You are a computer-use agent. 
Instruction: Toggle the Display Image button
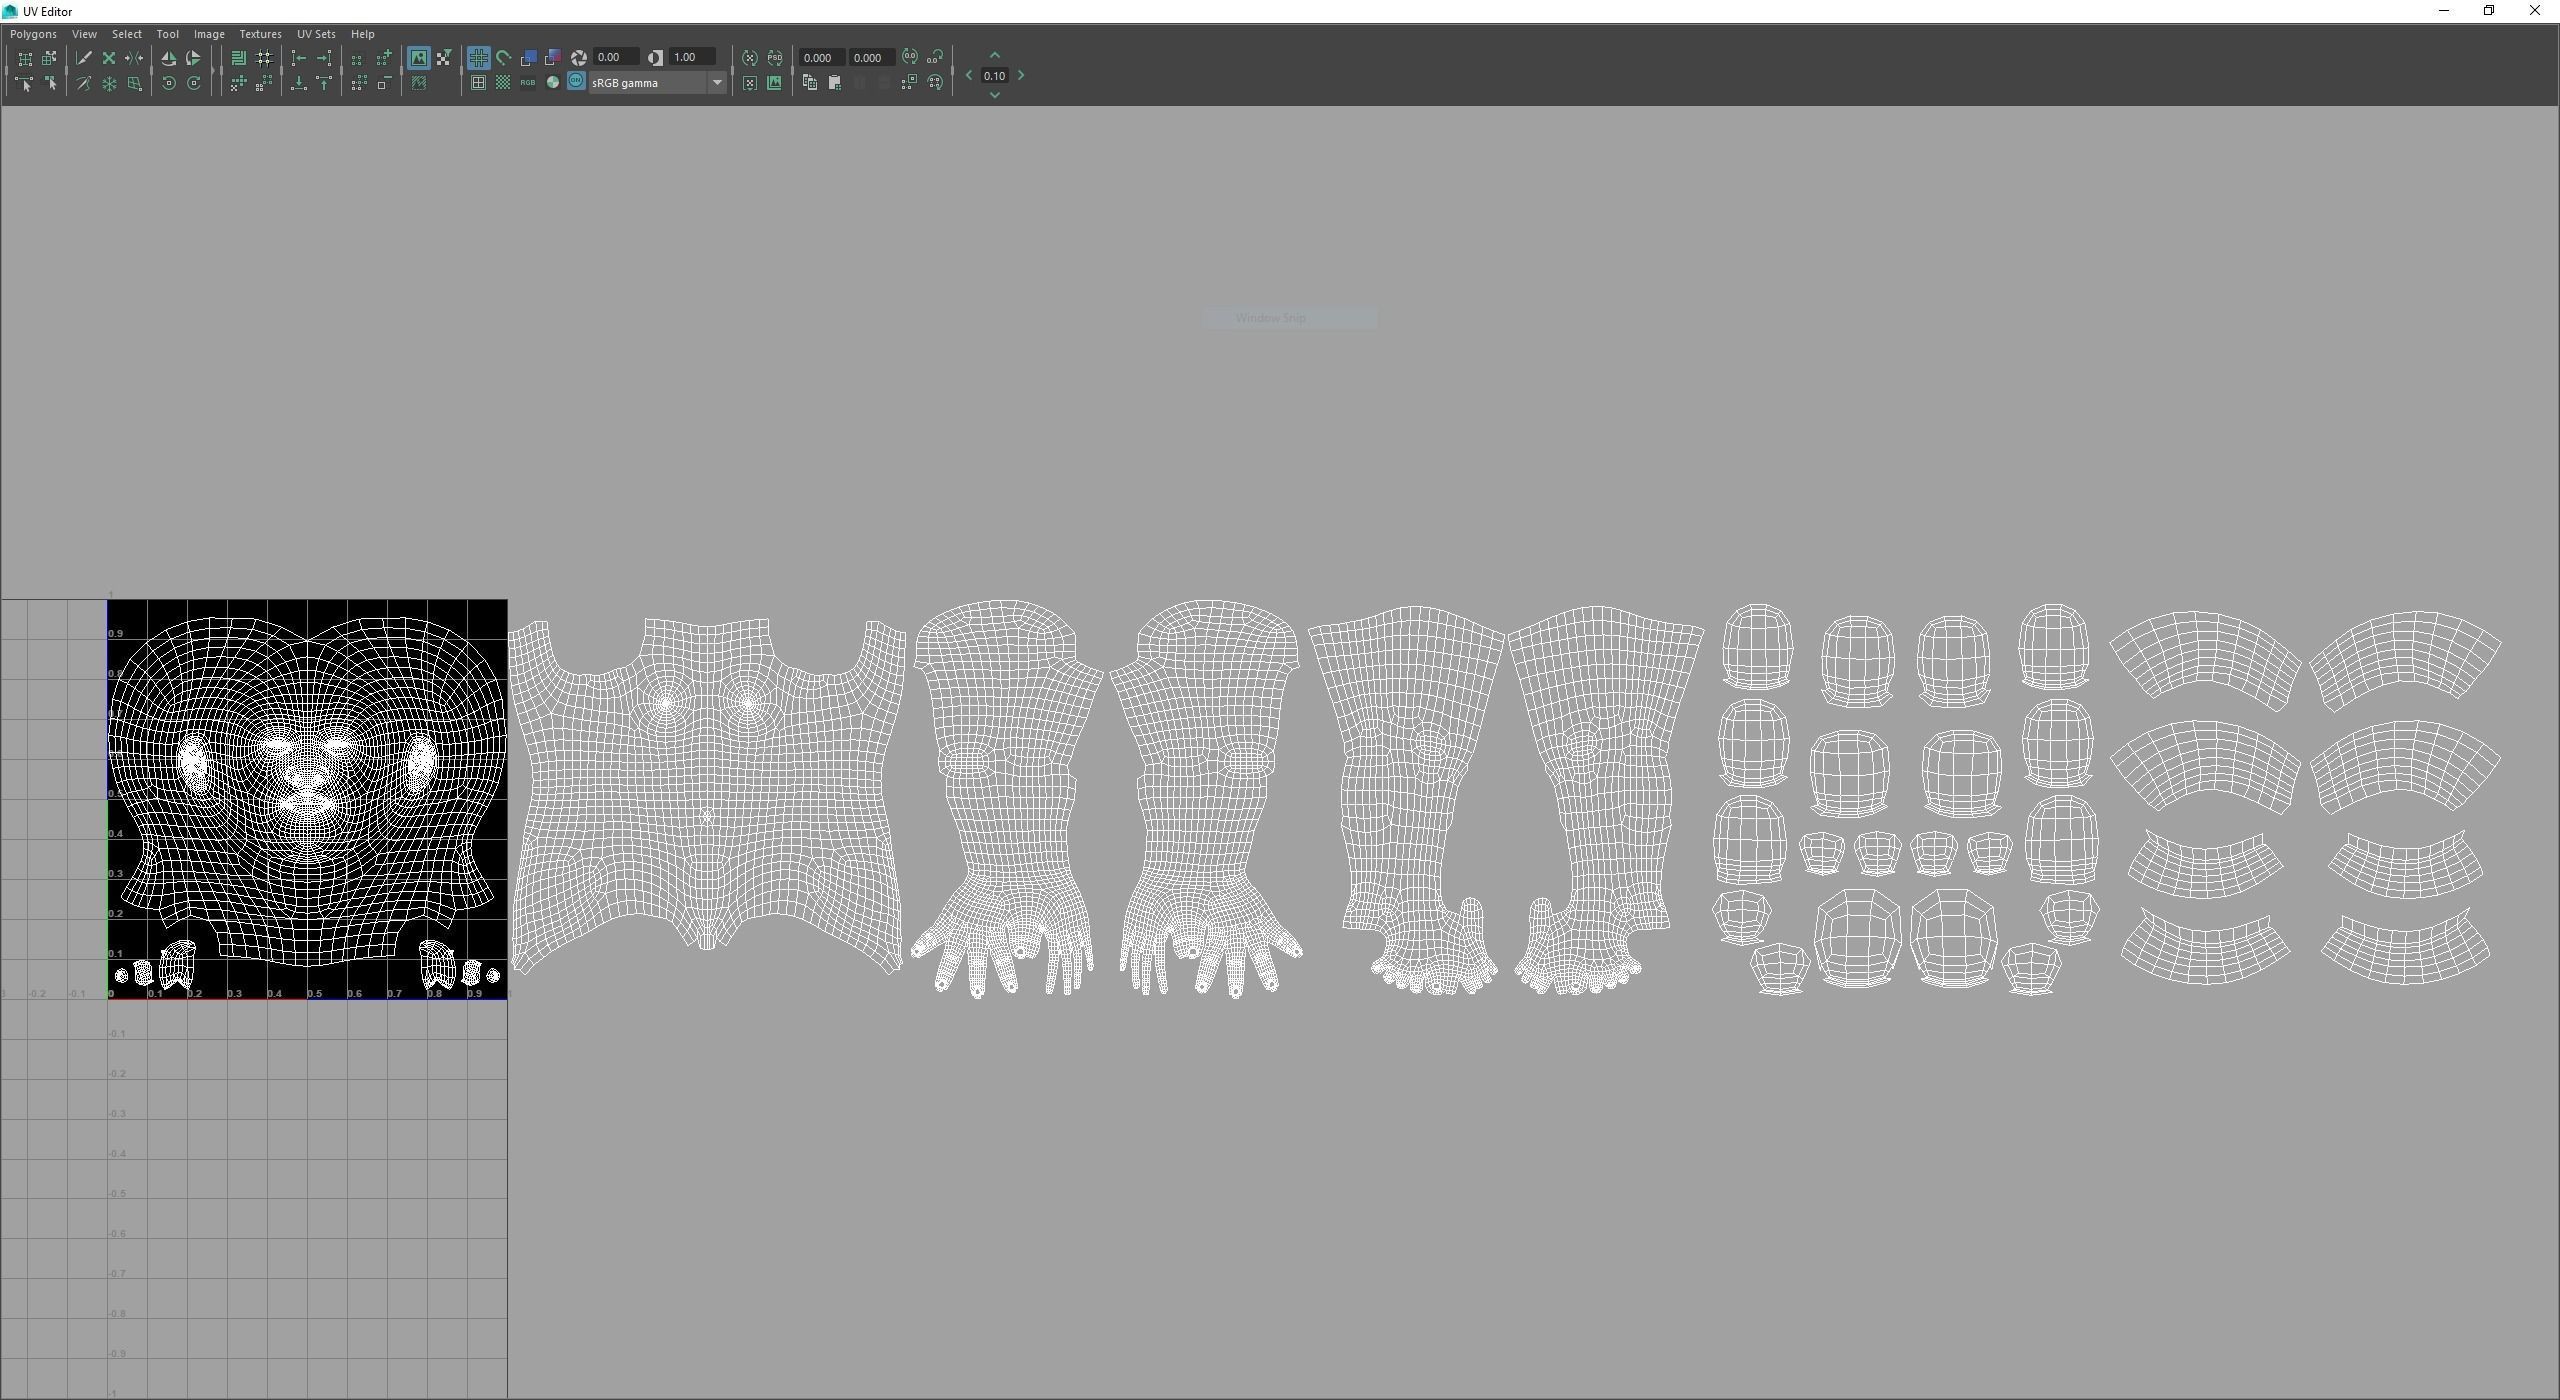(x=418, y=58)
